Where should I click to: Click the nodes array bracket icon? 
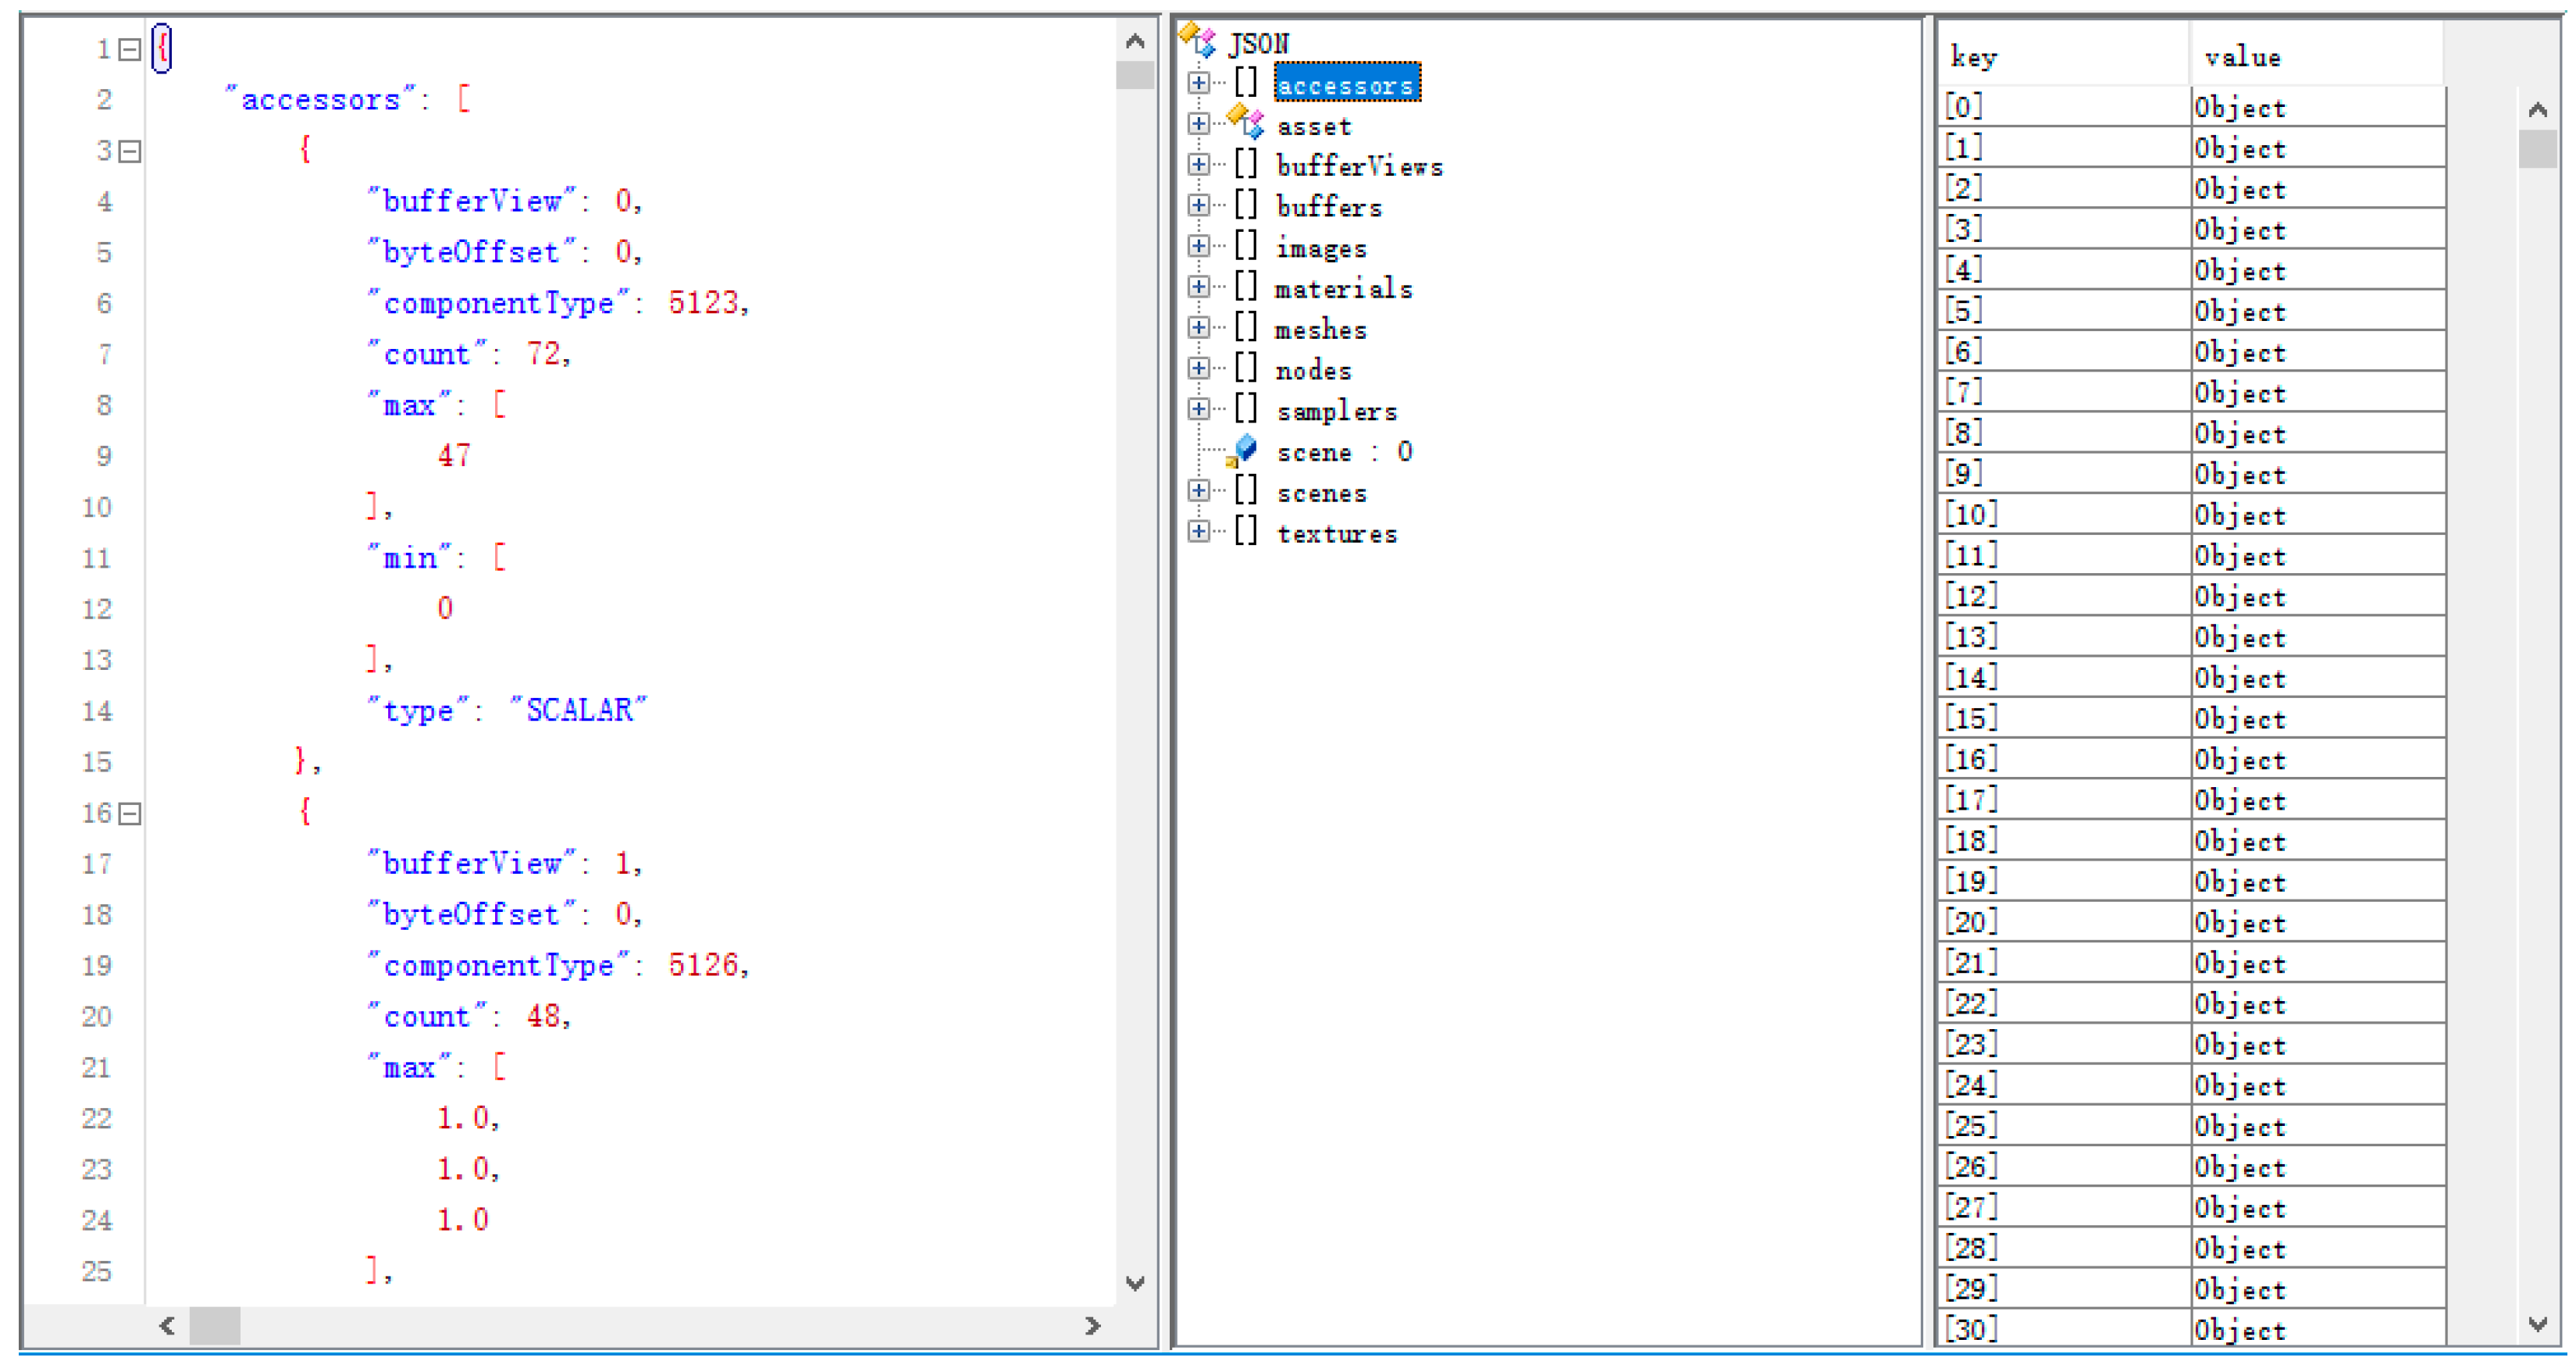point(1245,368)
